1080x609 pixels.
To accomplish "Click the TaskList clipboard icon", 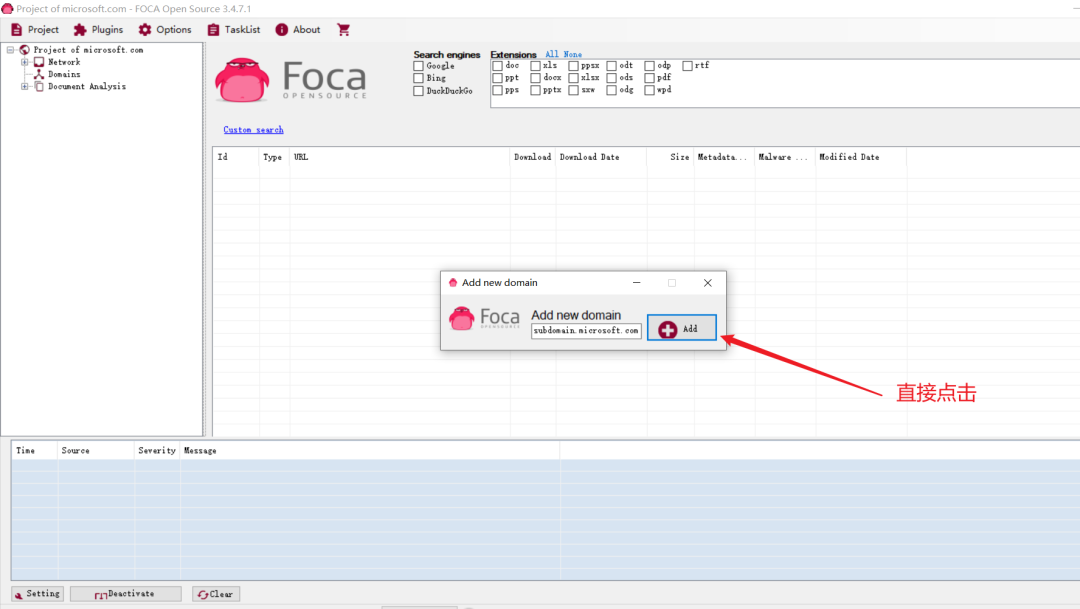I will (214, 30).
